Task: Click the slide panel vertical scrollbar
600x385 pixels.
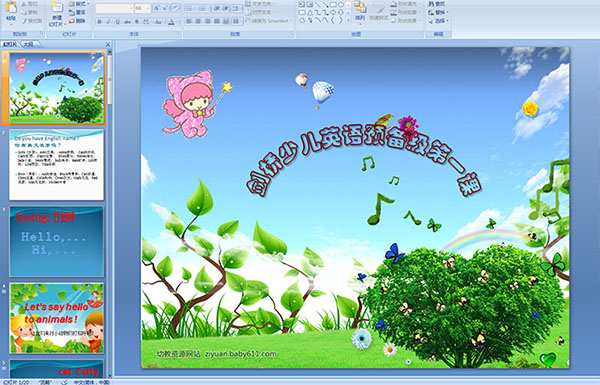Action: tap(110, 214)
